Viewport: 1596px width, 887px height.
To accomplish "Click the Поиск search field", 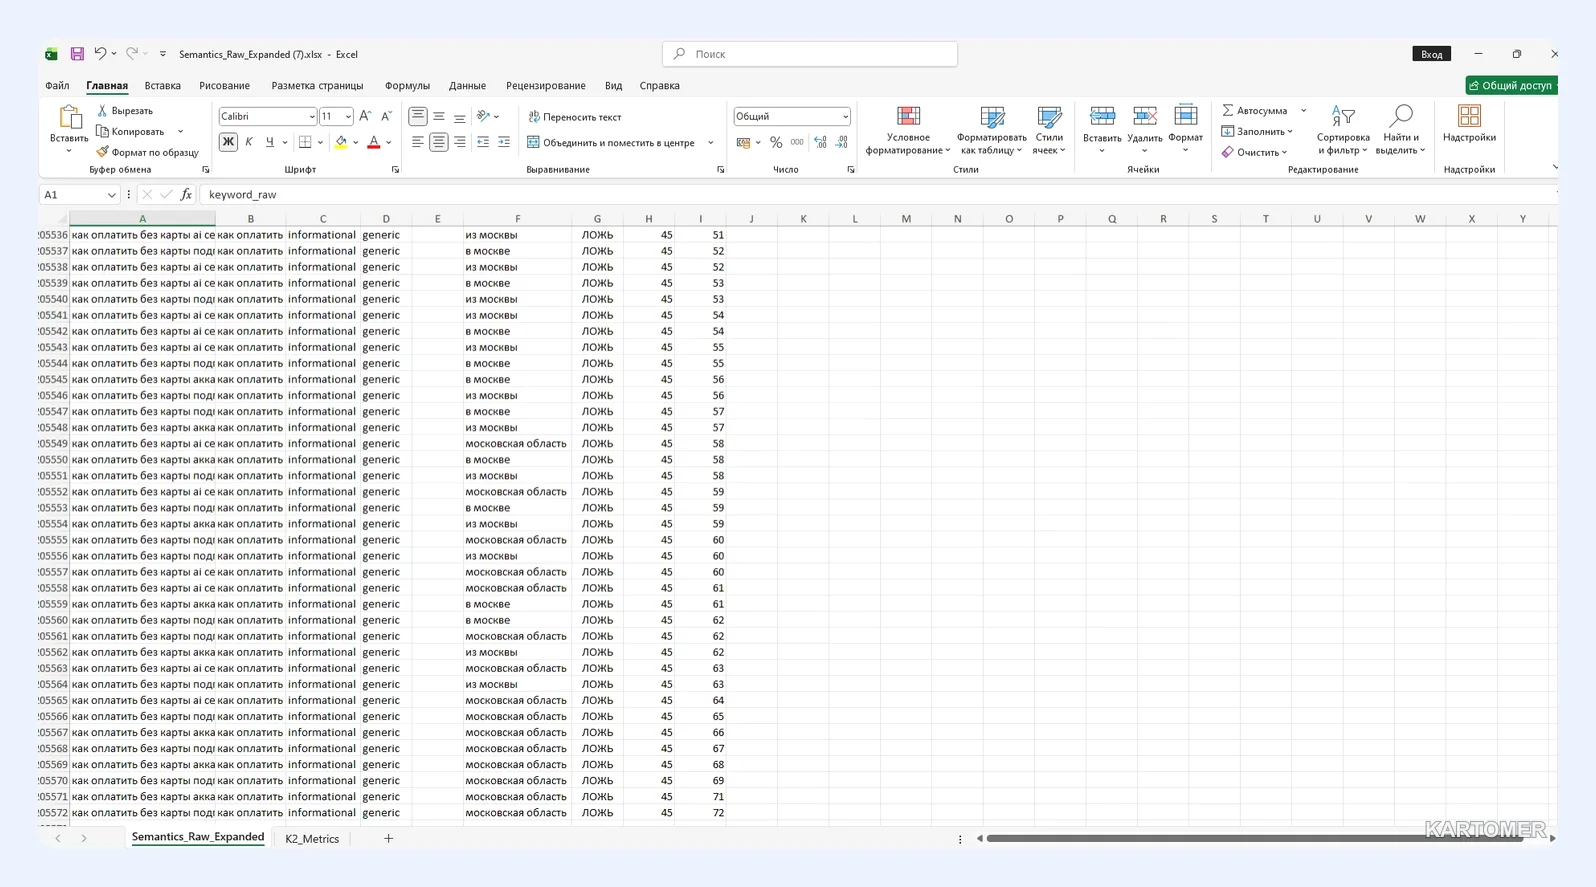I will 810,54.
